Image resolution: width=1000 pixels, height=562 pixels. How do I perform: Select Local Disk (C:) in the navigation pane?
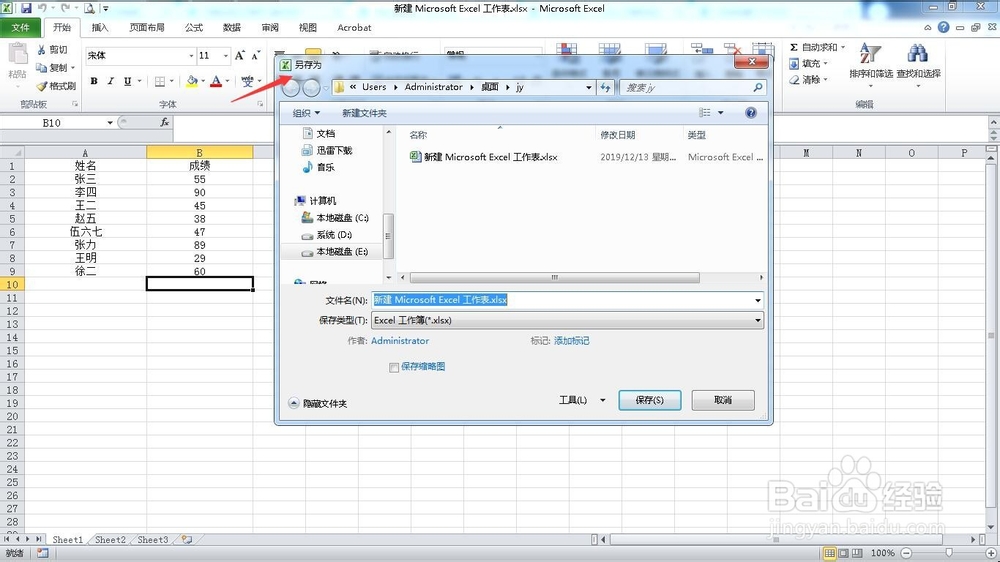click(x=335, y=218)
